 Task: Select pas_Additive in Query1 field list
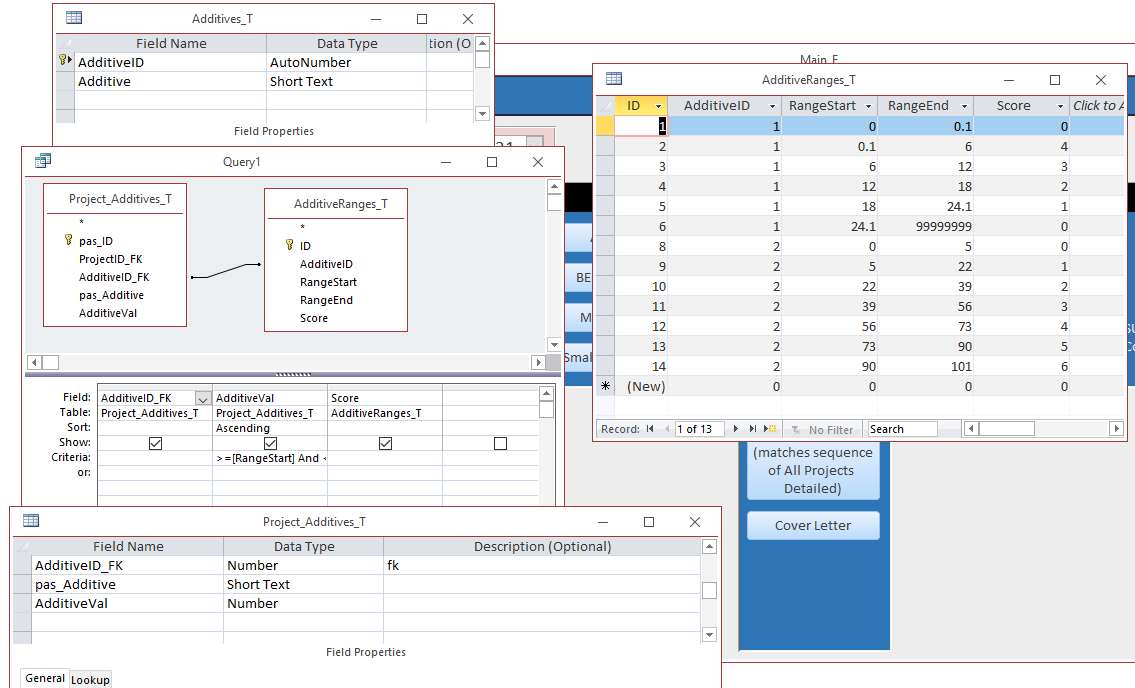[x=111, y=295]
